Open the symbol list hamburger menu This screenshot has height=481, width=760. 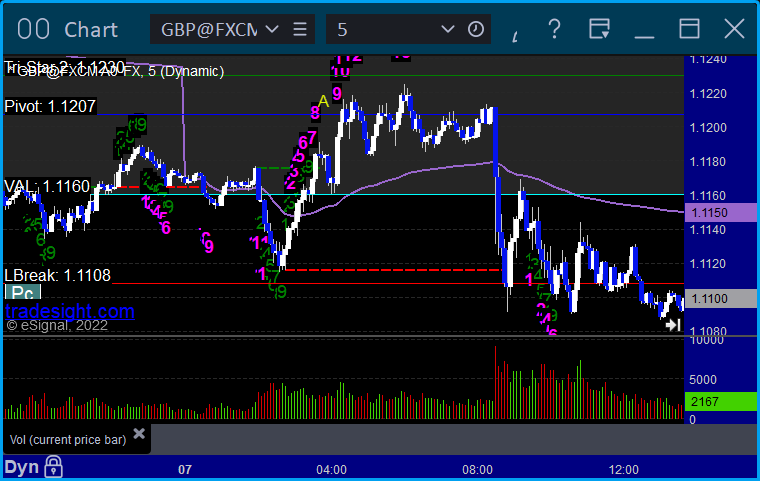300,29
